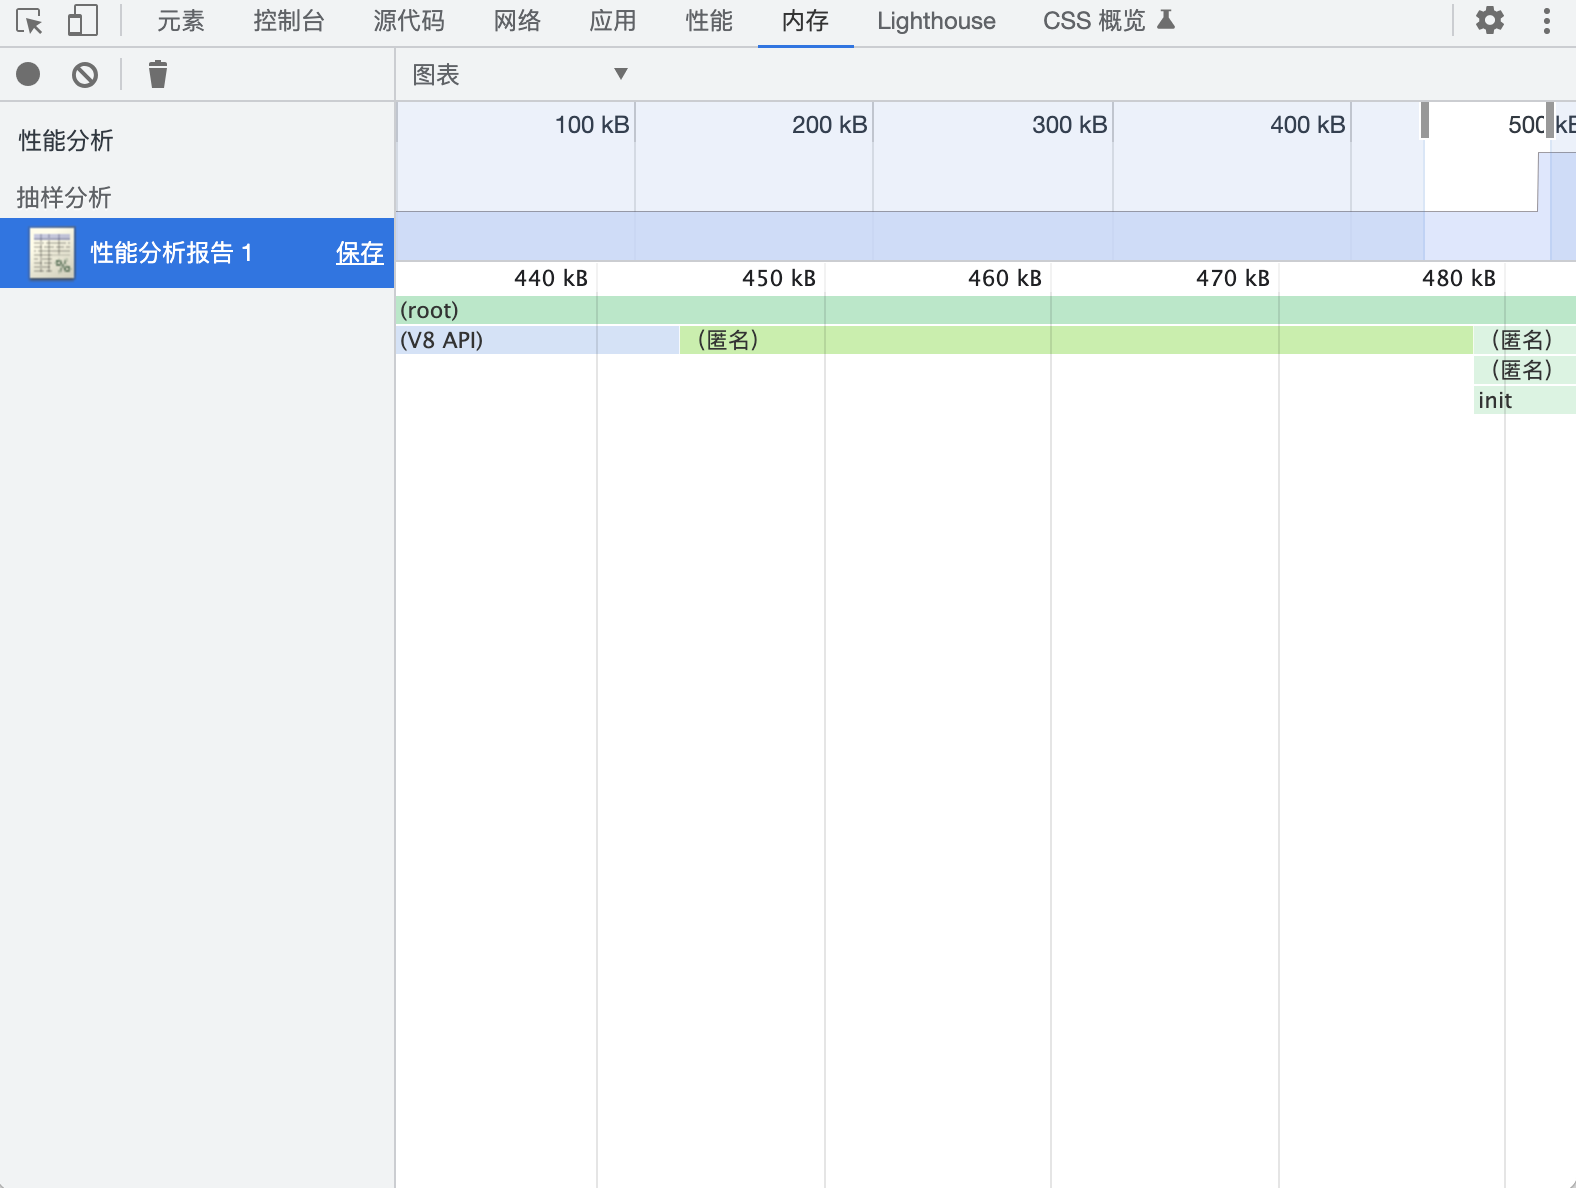
Task: Switch to the 性能 tab
Action: pos(709,21)
